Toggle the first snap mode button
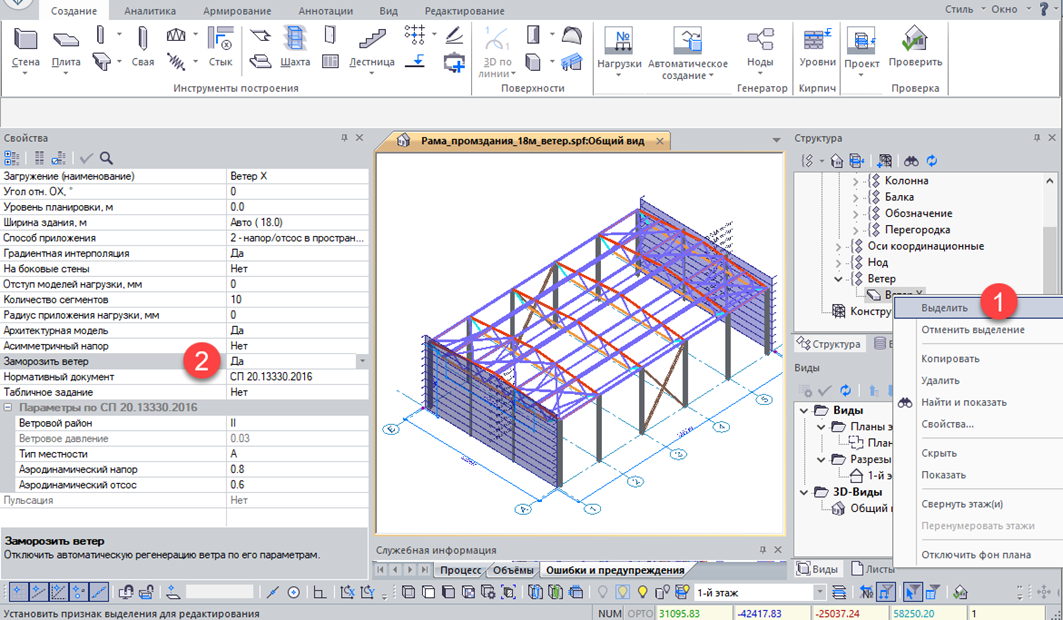The image size is (1063, 620). 18,592
